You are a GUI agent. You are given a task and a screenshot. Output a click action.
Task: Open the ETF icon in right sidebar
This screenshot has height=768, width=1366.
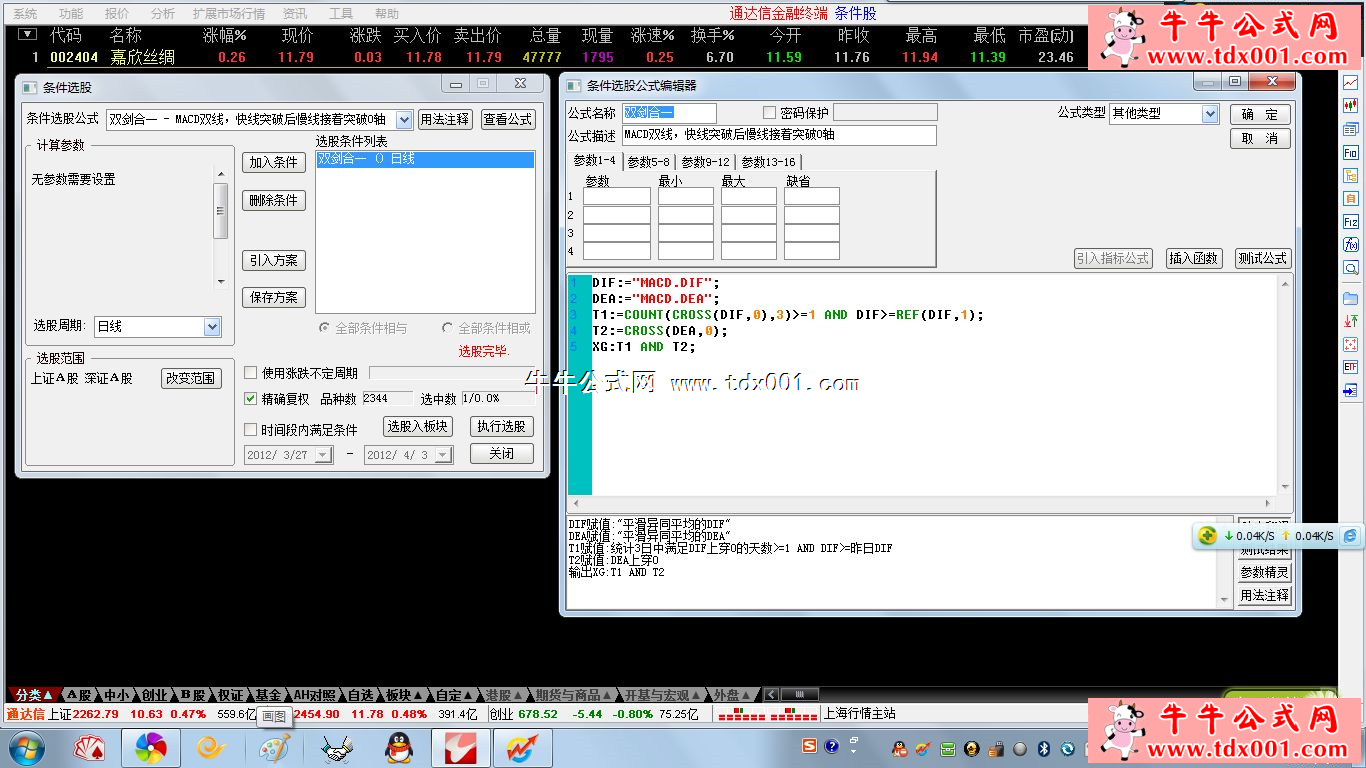click(x=1351, y=367)
